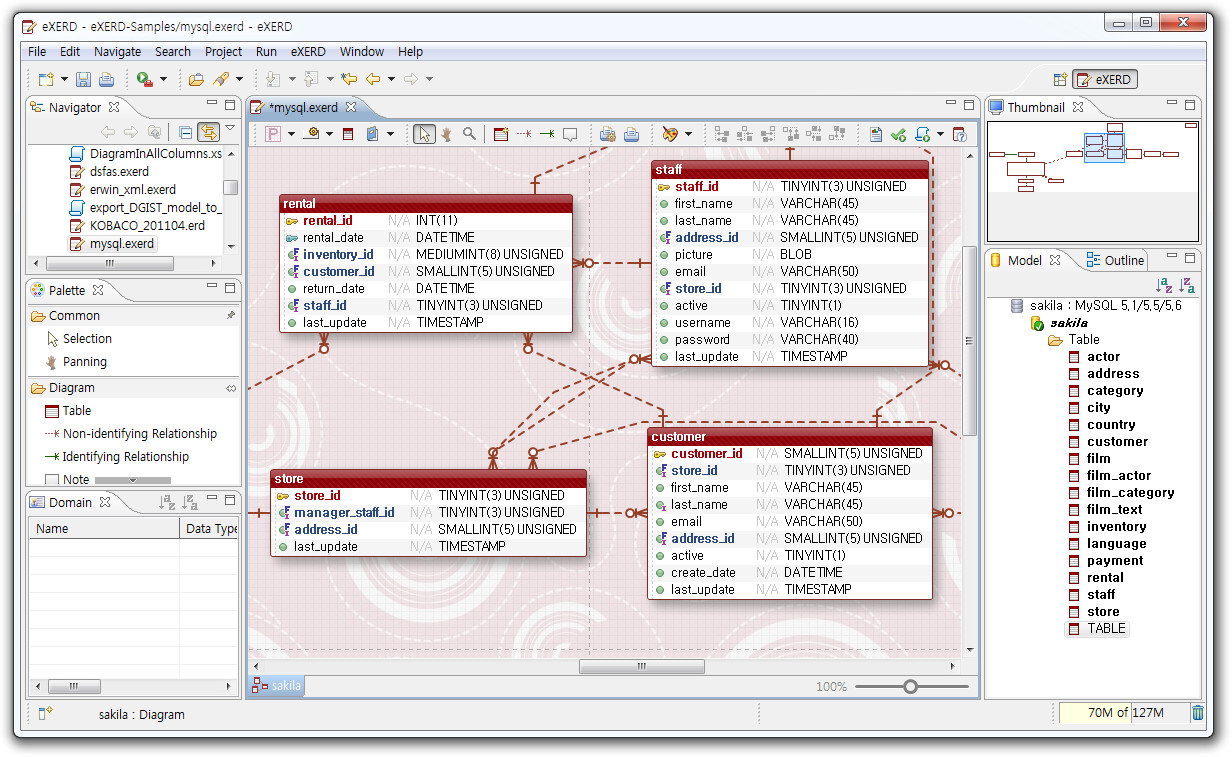Click the Back navigation yellow arrow
The image size is (1232, 757).
pyautogui.click(x=372, y=79)
